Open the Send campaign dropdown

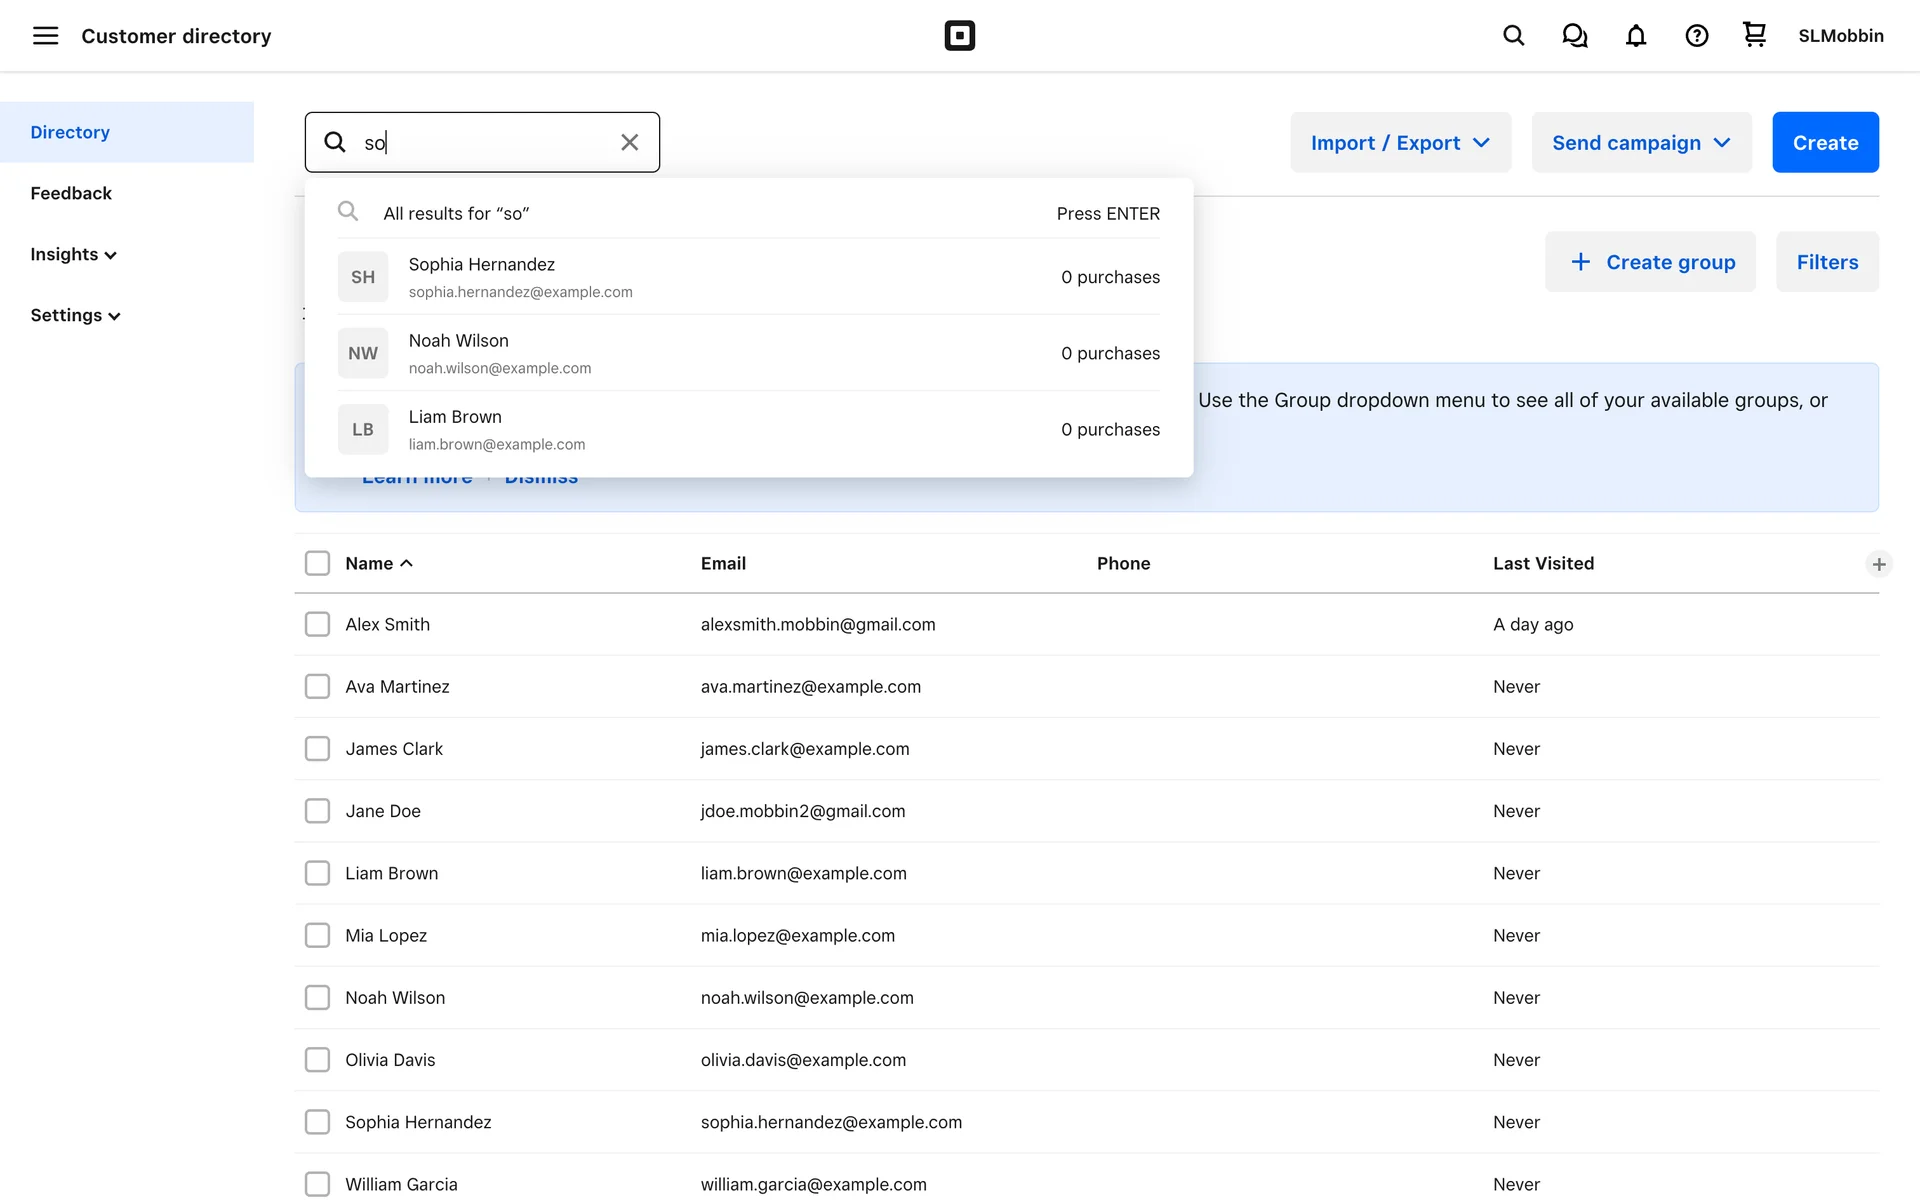tap(1640, 143)
